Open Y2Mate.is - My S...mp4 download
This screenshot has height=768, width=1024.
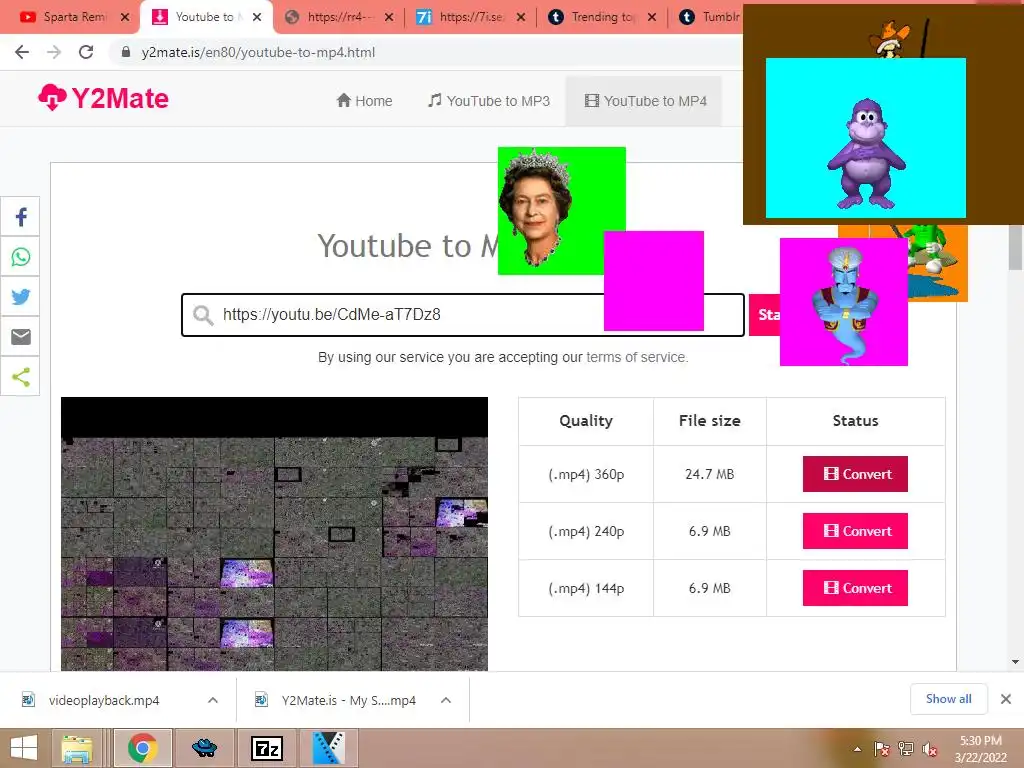click(348, 700)
